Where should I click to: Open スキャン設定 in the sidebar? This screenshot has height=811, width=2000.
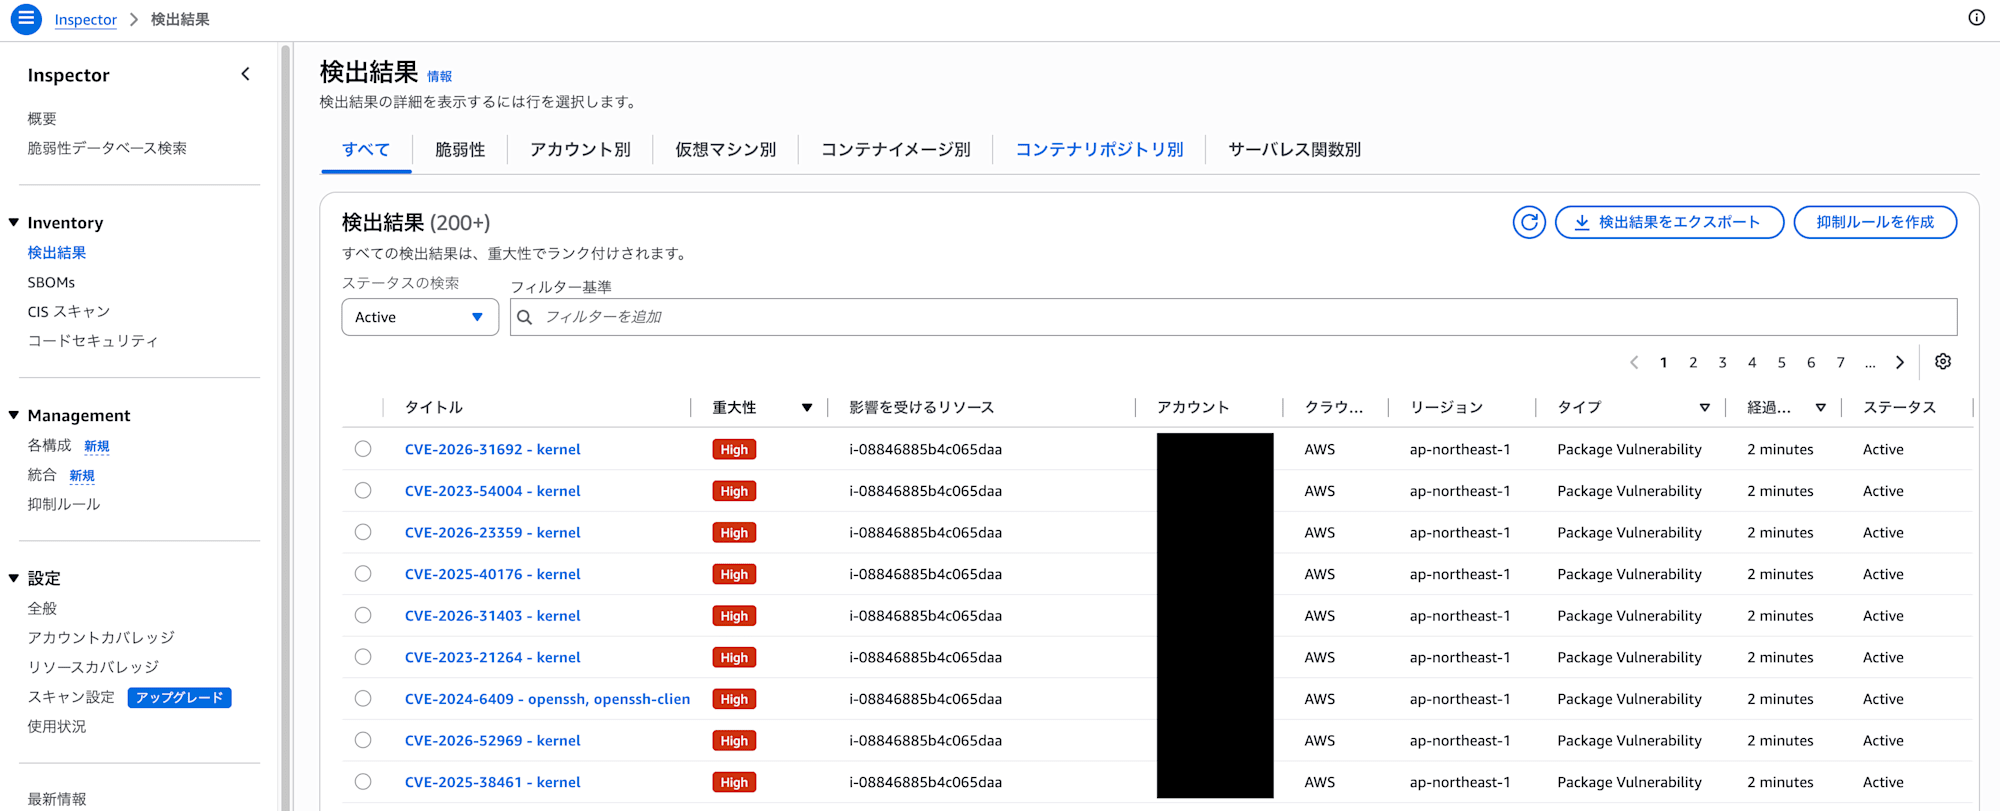tap(71, 697)
